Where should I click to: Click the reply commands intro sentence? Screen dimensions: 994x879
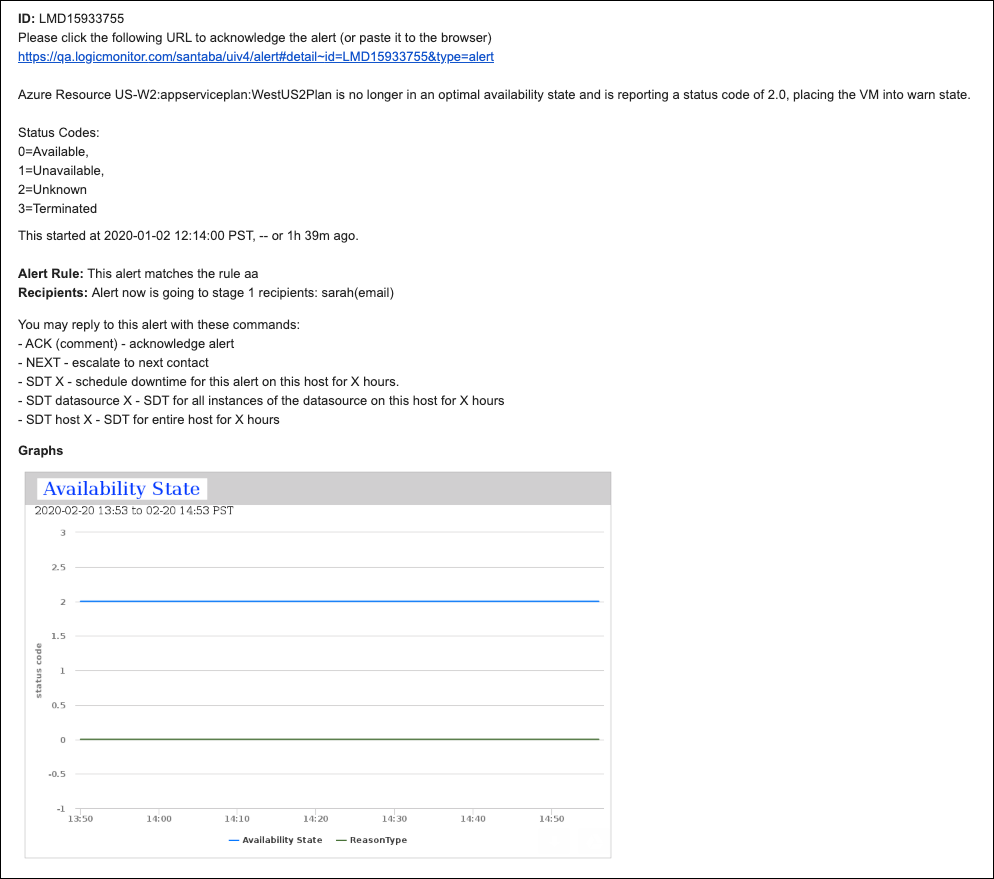[x=158, y=324]
